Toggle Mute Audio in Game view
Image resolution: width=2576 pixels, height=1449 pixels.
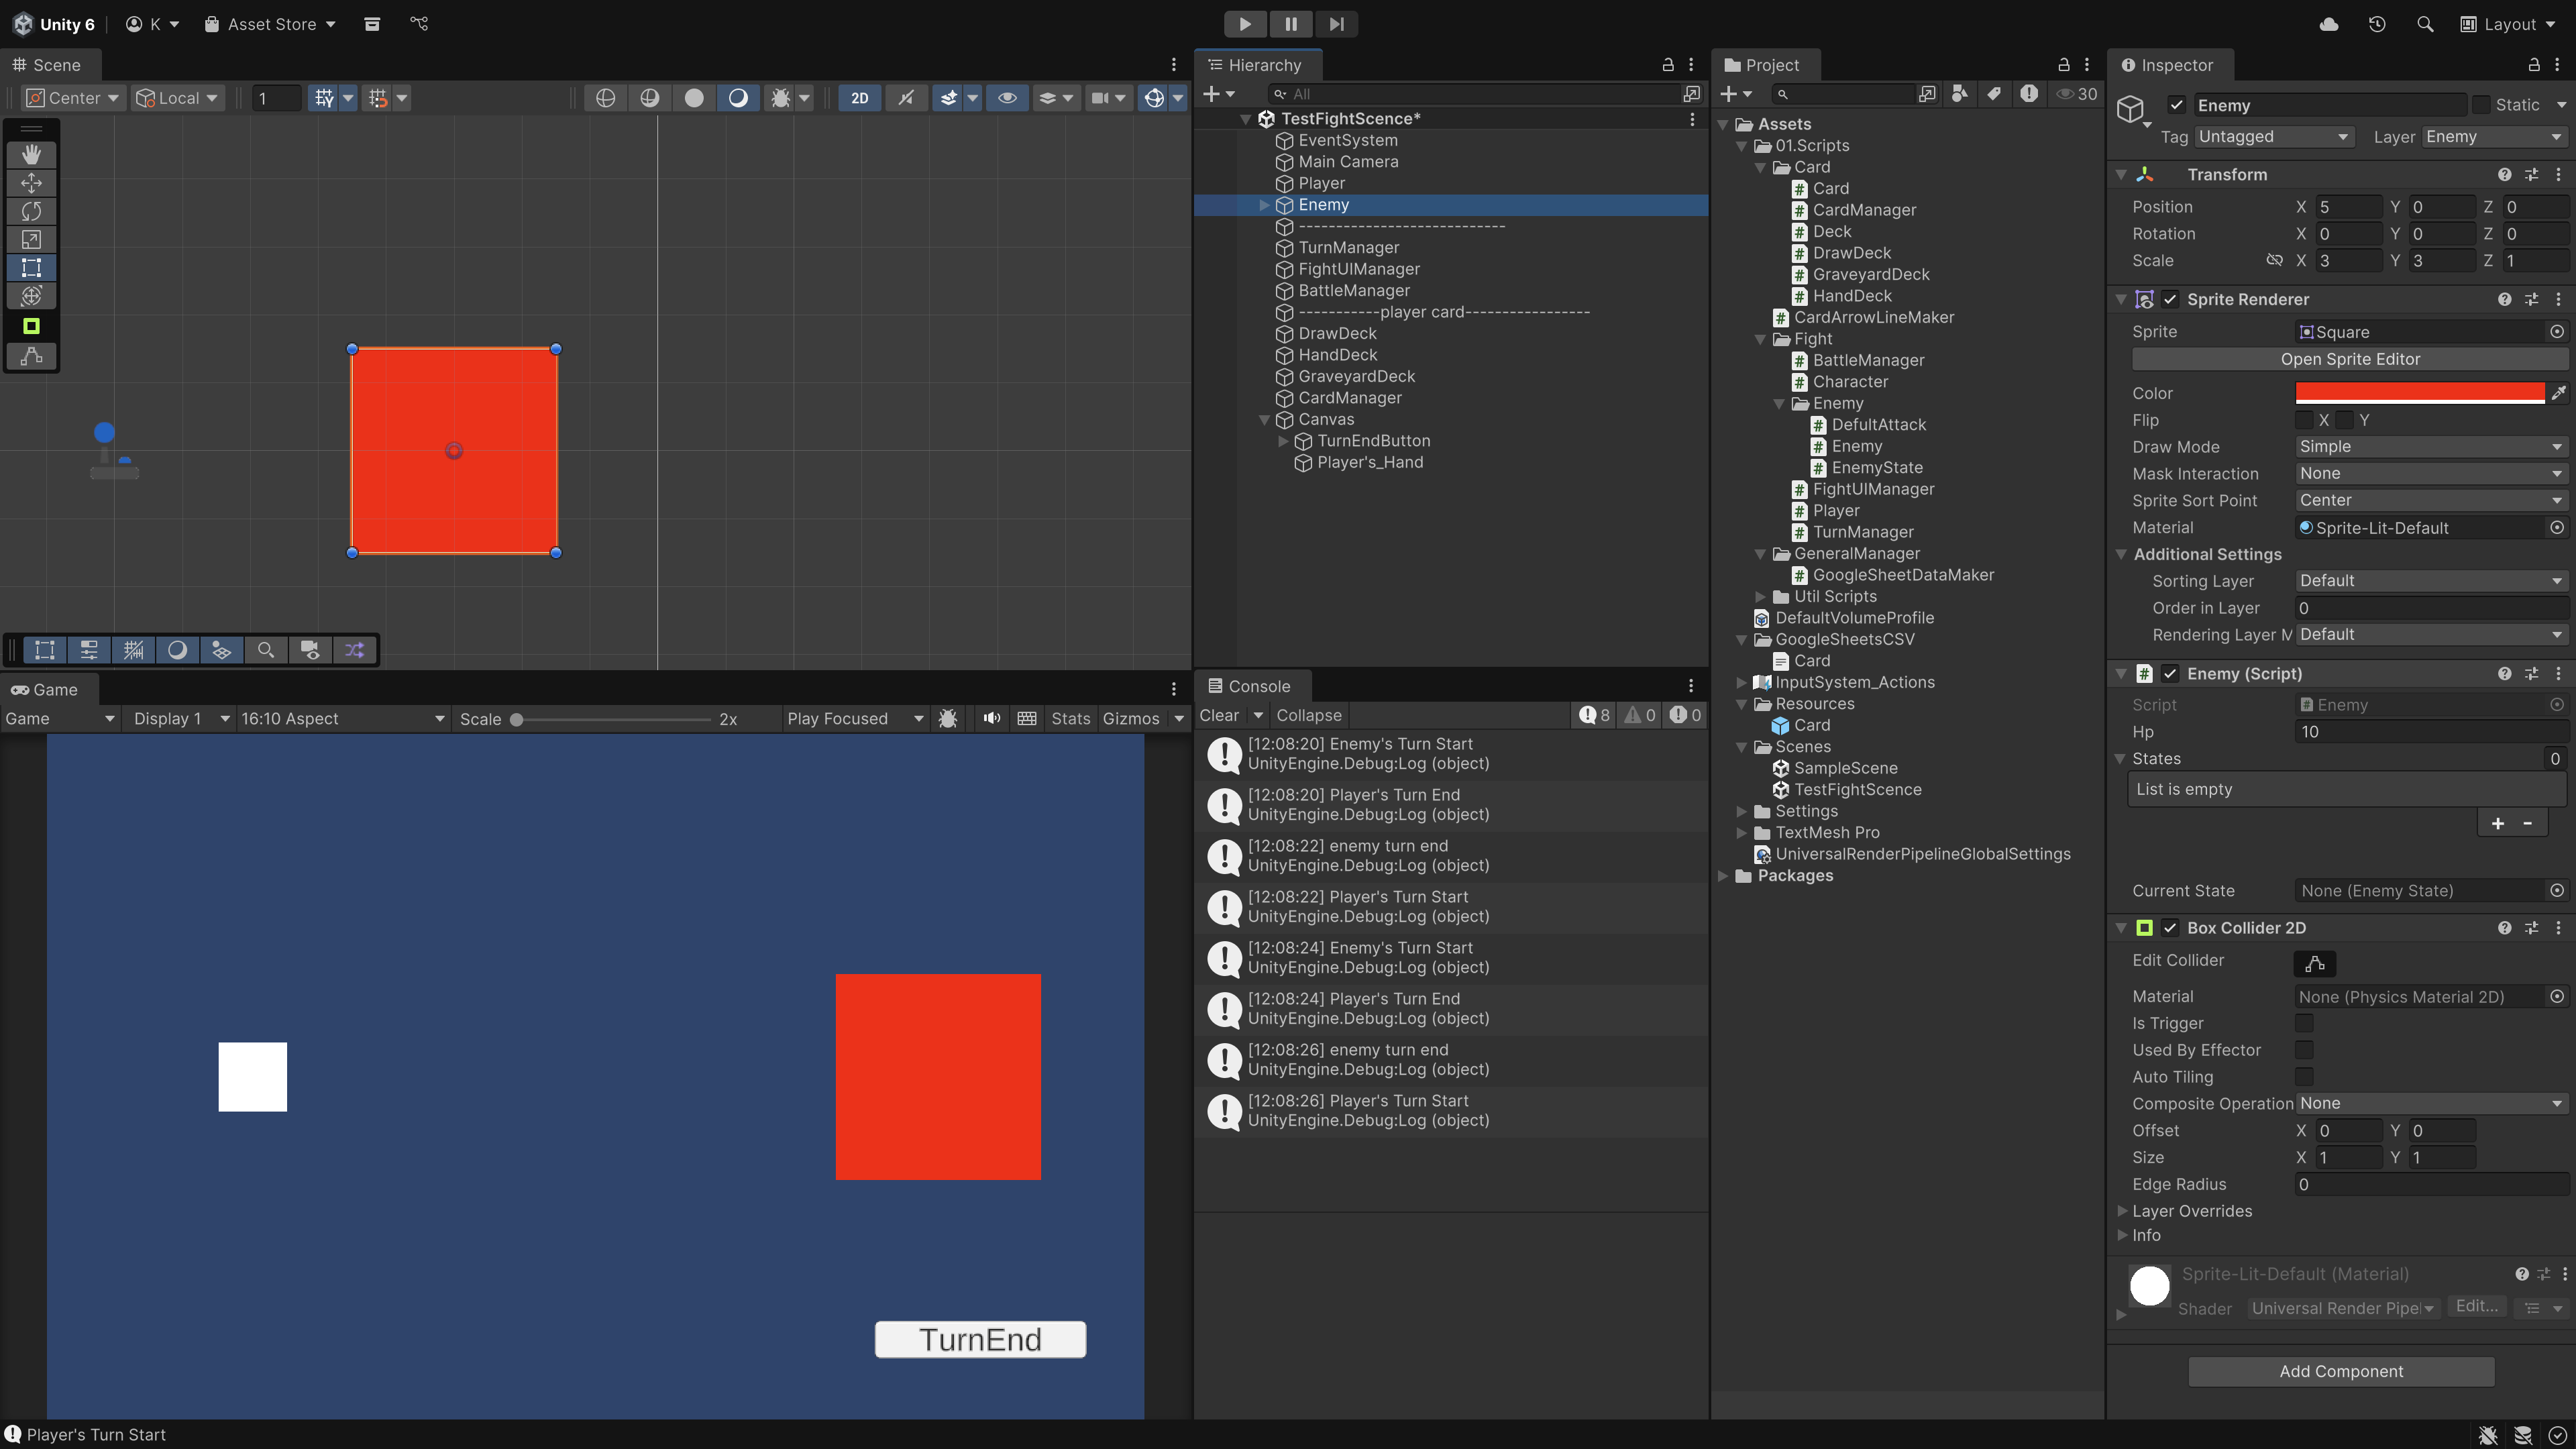[x=991, y=718]
